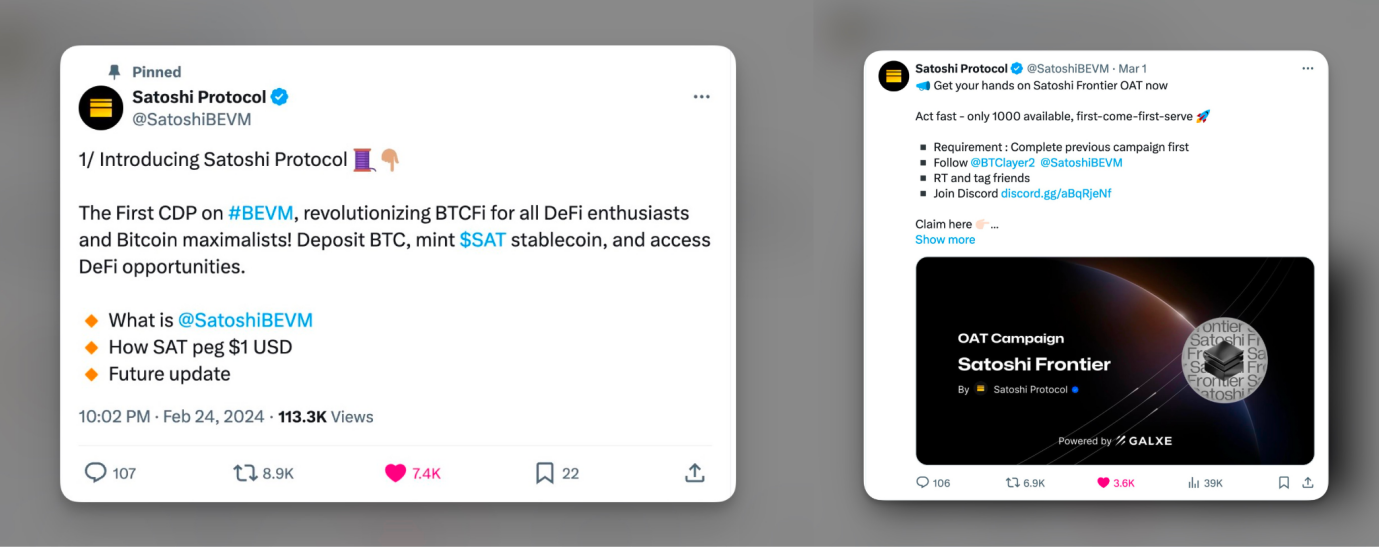Open the Satoshi Frontier OAT Campaign card
This screenshot has height=547, width=1379.
tap(1114, 361)
